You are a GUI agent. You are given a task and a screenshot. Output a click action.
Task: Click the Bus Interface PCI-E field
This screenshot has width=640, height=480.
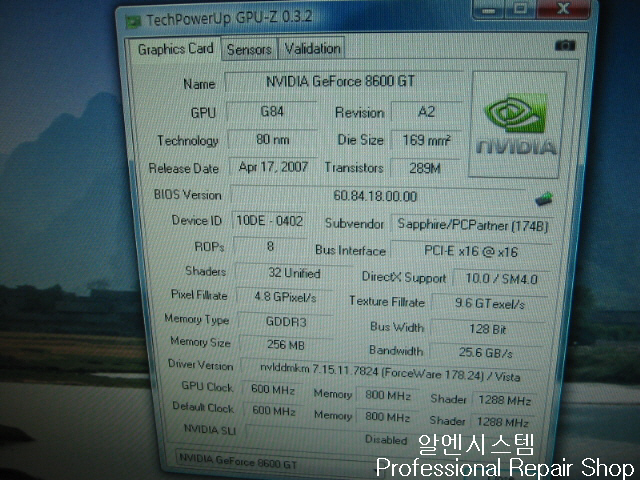470,251
